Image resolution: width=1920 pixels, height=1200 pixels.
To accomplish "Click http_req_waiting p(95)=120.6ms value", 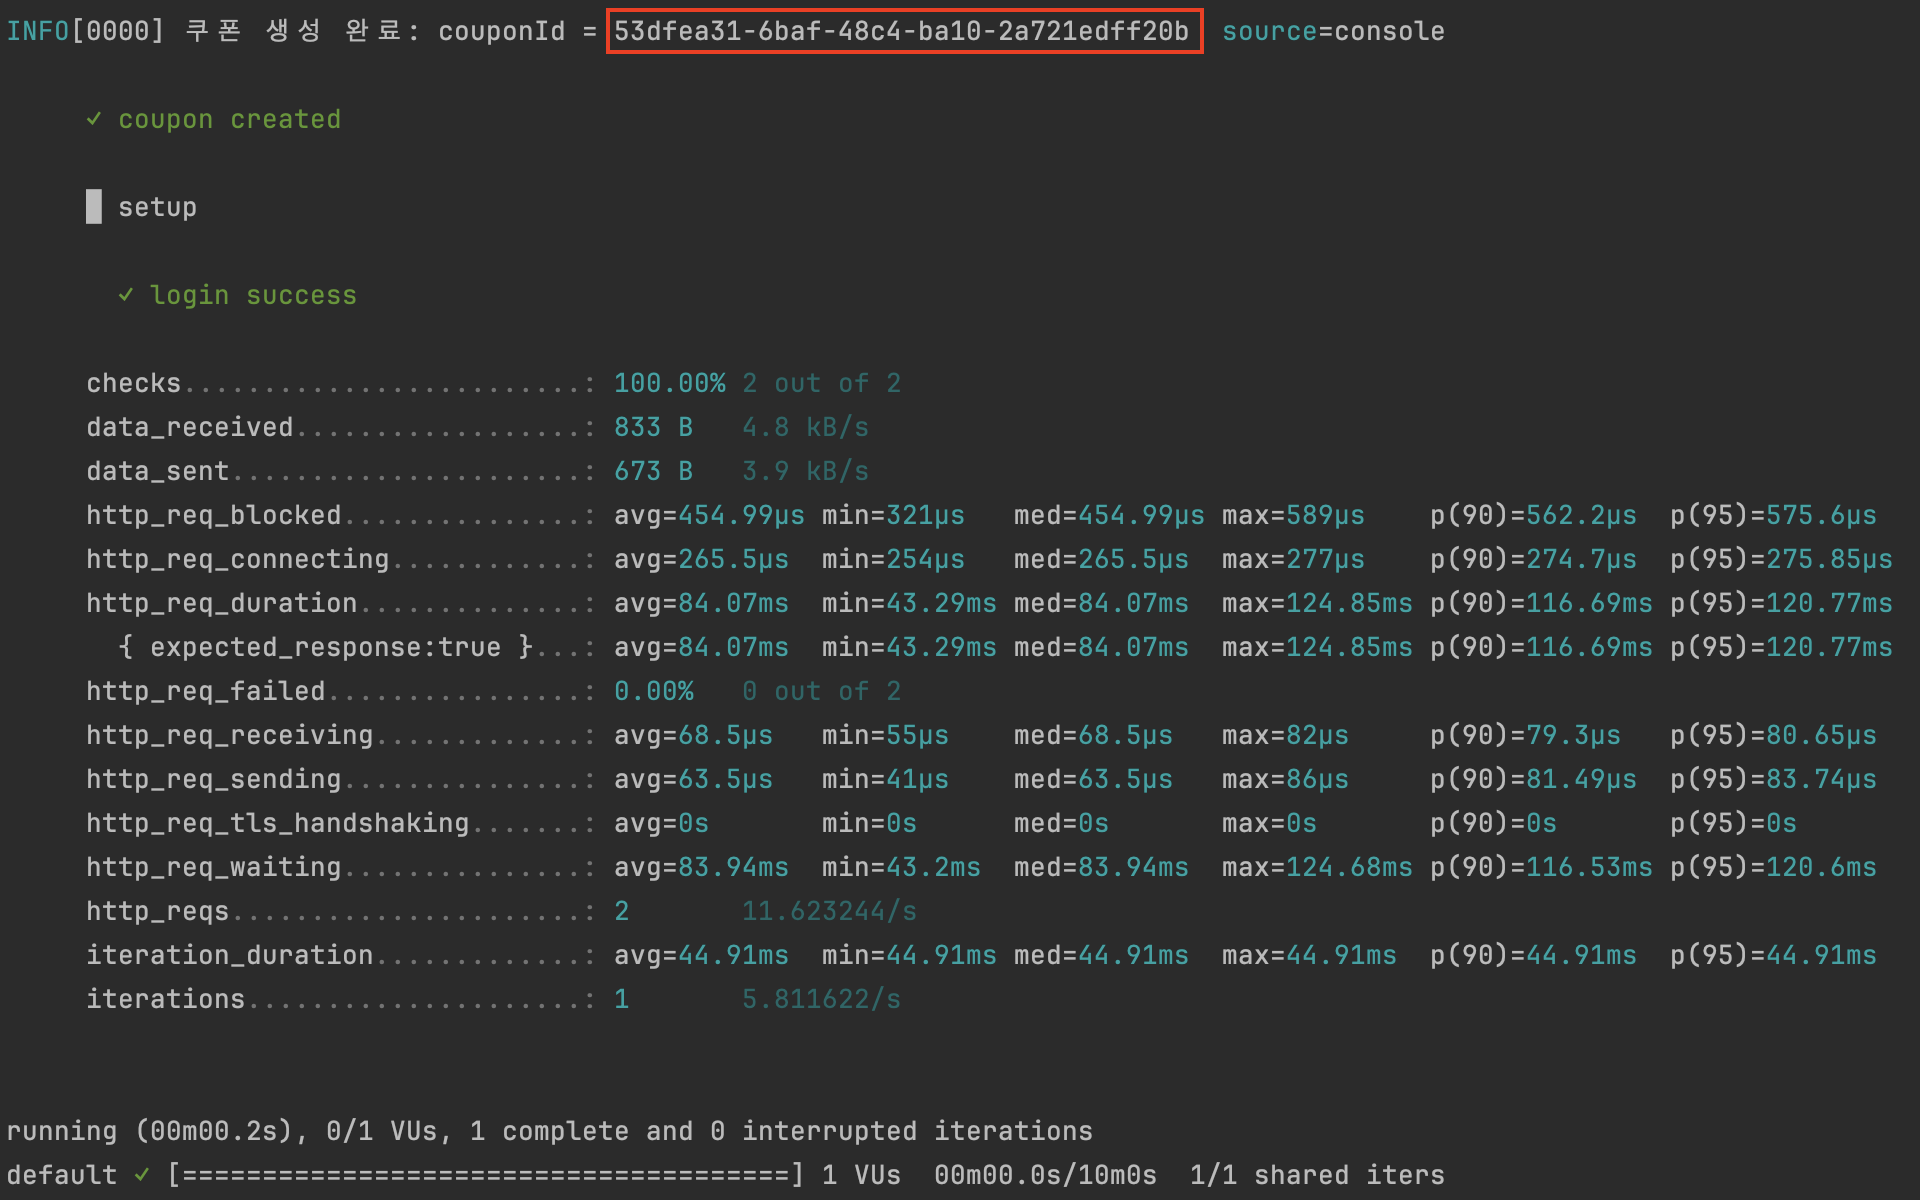I will 1773,867.
